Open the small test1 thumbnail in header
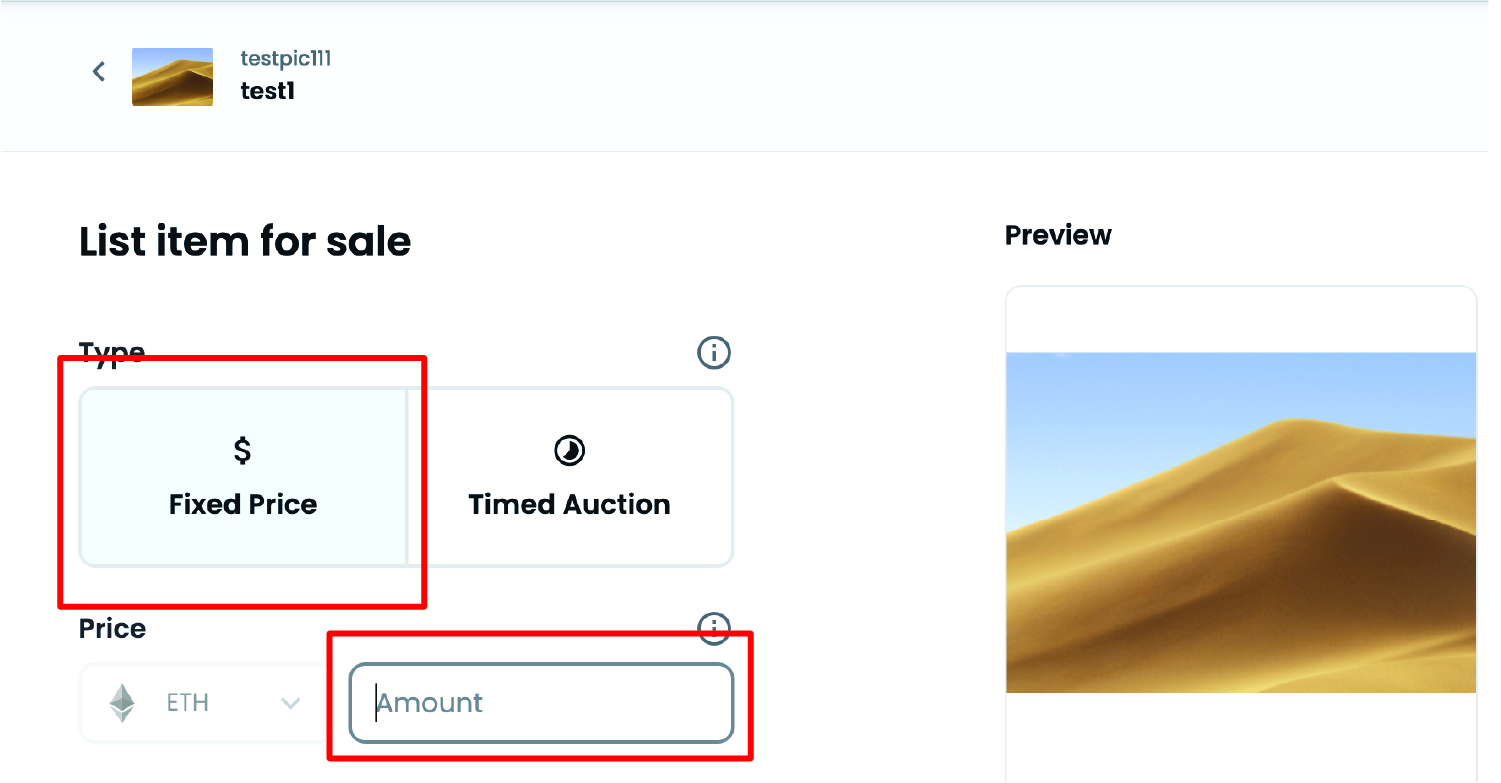This screenshot has width=1501, height=783. click(172, 76)
